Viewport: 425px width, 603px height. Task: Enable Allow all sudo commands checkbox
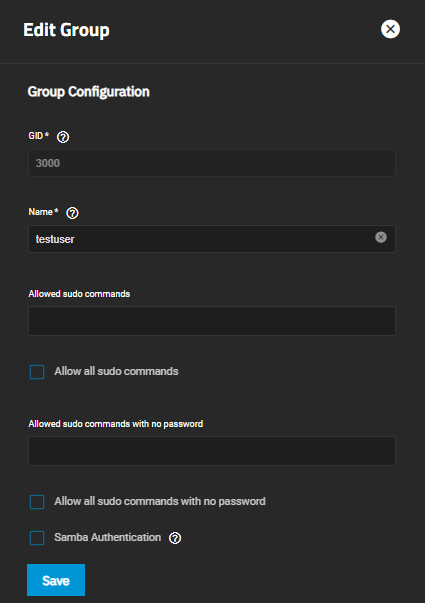click(x=37, y=372)
